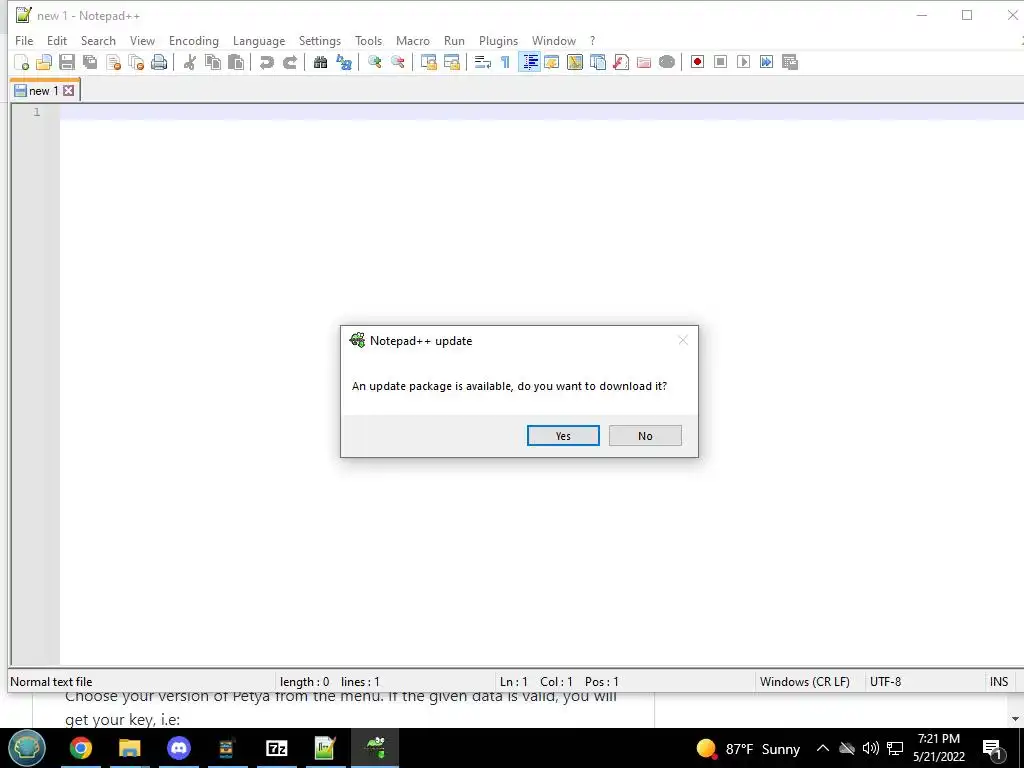Click the Stop Recording macro icon
This screenshot has height=768, width=1024.
[x=720, y=62]
